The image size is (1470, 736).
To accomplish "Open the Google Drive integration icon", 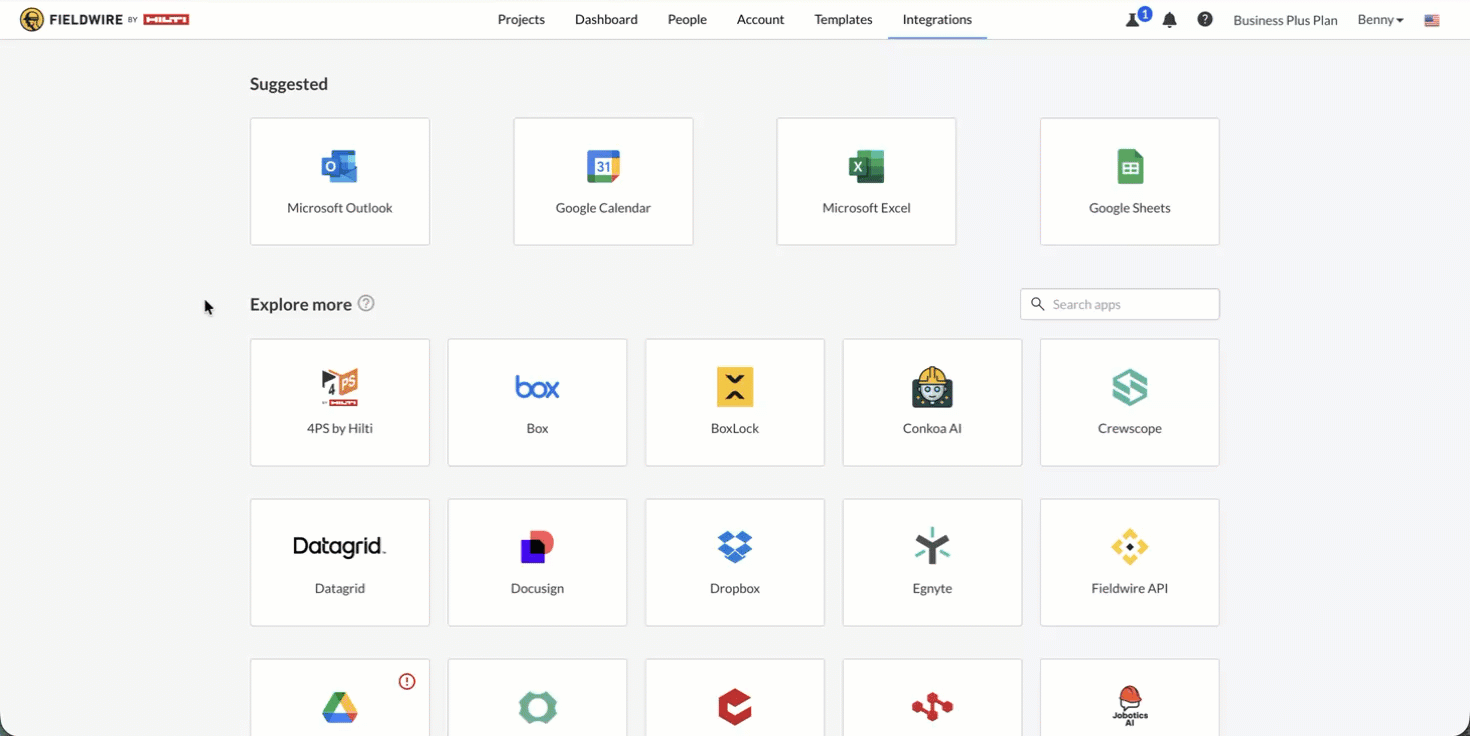I will [x=340, y=707].
